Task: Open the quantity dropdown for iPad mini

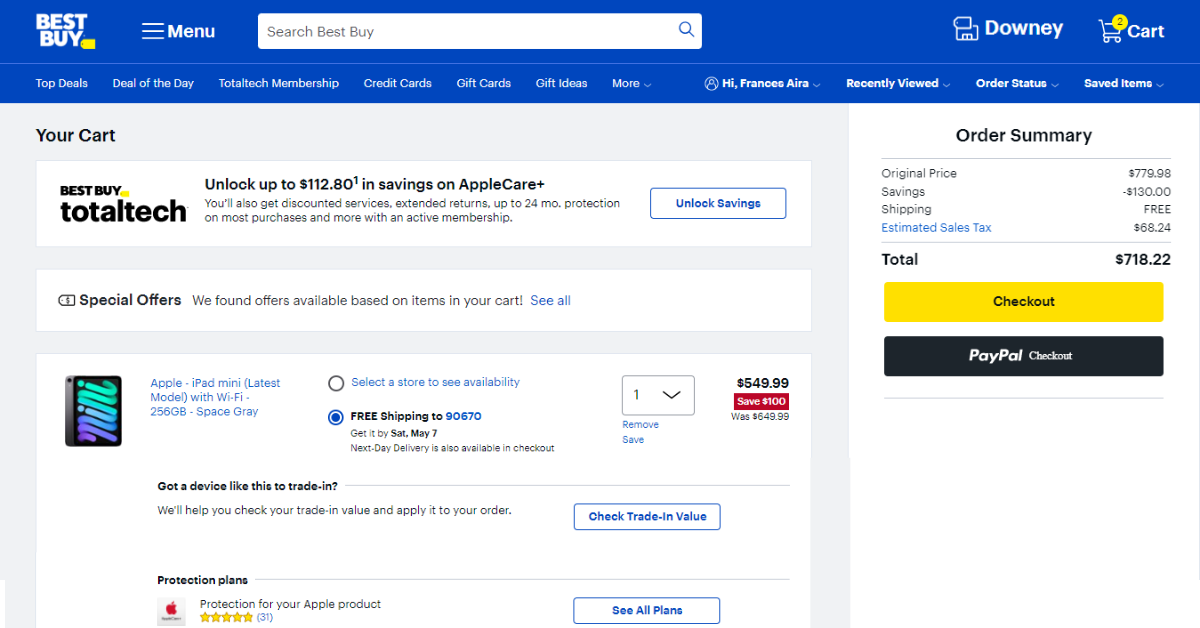Action: pyautogui.click(x=657, y=395)
